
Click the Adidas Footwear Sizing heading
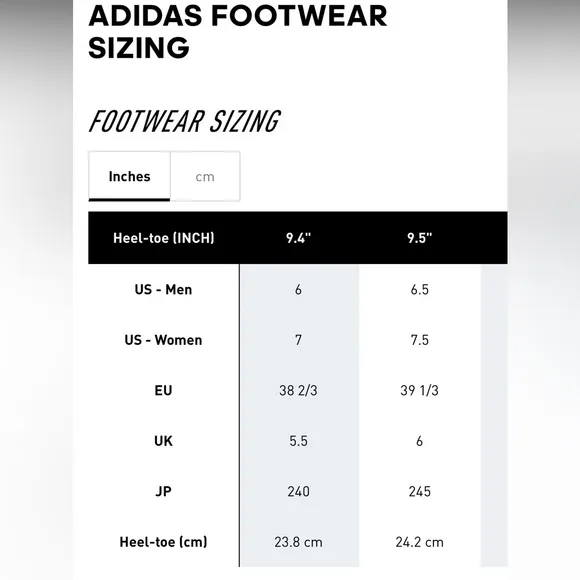[x=237, y=32]
